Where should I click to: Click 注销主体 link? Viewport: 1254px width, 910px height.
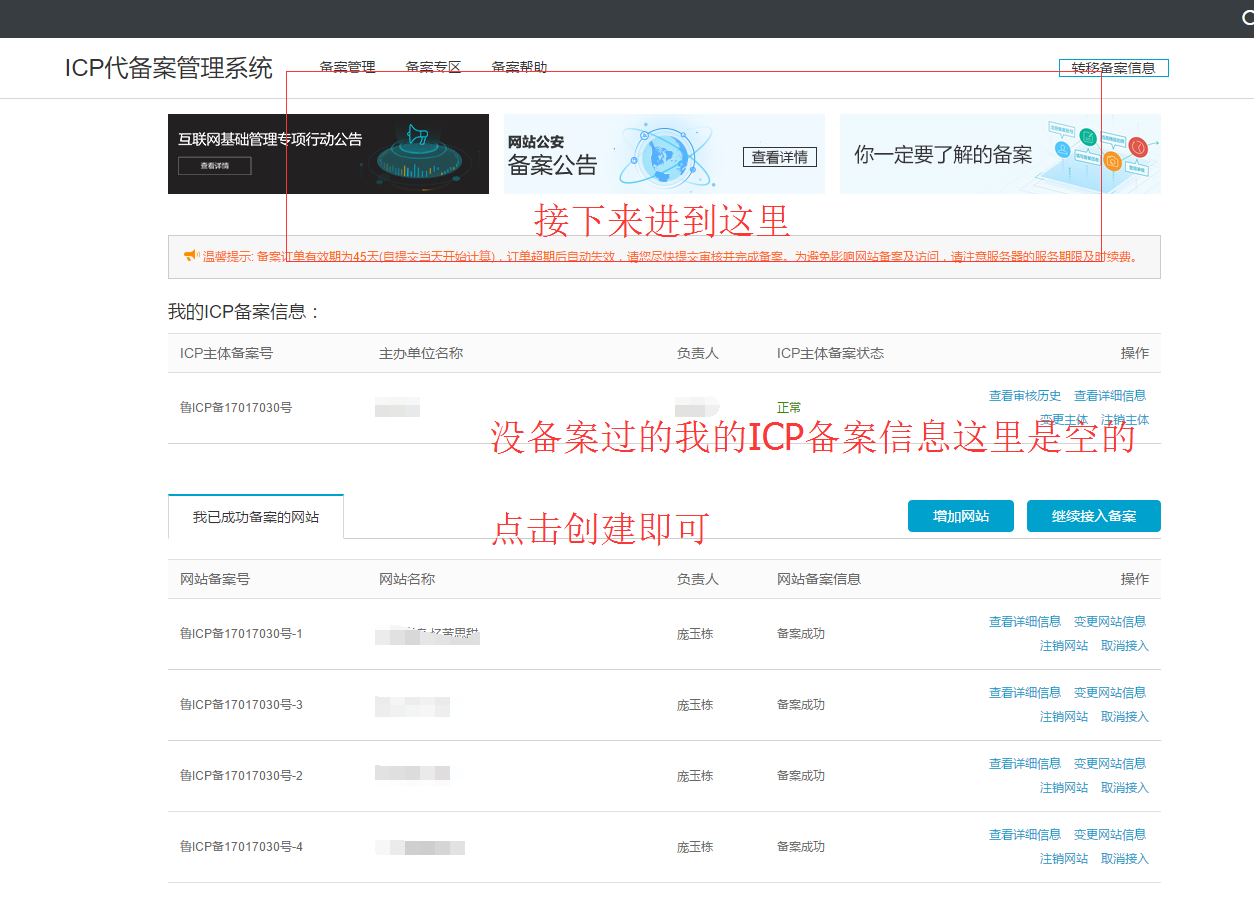pos(1125,420)
